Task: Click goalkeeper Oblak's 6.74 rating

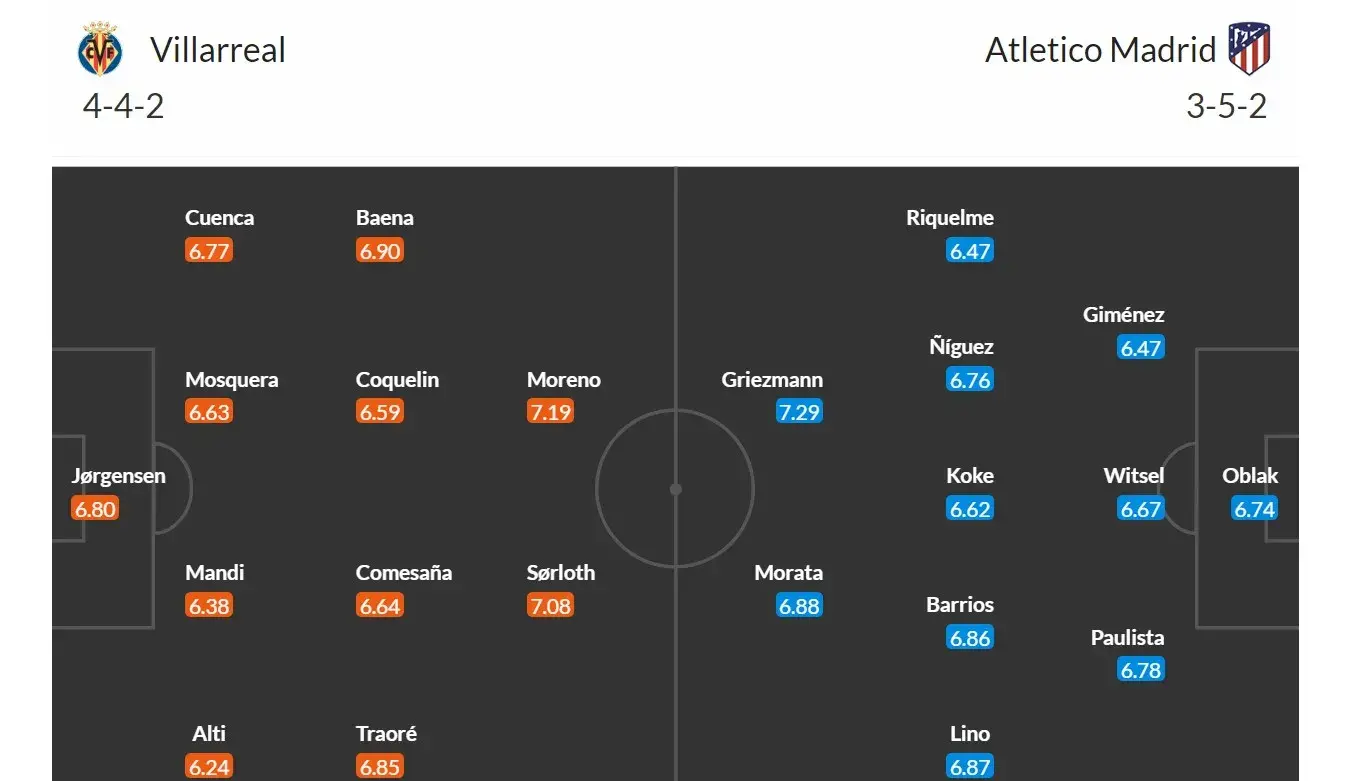Action: (1254, 509)
